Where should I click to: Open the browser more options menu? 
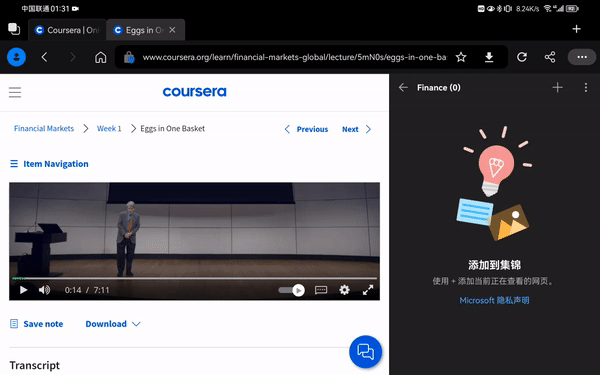pos(582,57)
